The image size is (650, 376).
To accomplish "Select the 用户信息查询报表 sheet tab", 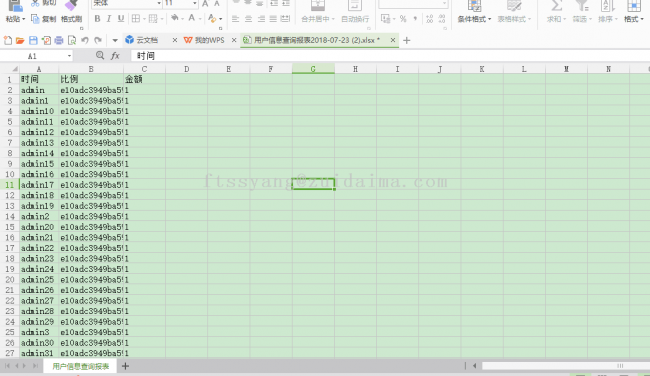I will (80, 366).
